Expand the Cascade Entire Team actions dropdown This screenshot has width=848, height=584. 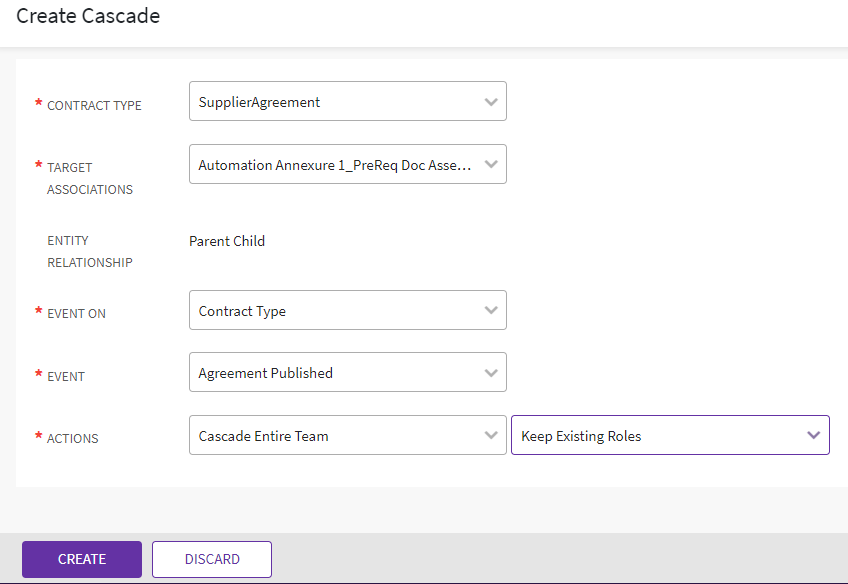(x=335, y=436)
